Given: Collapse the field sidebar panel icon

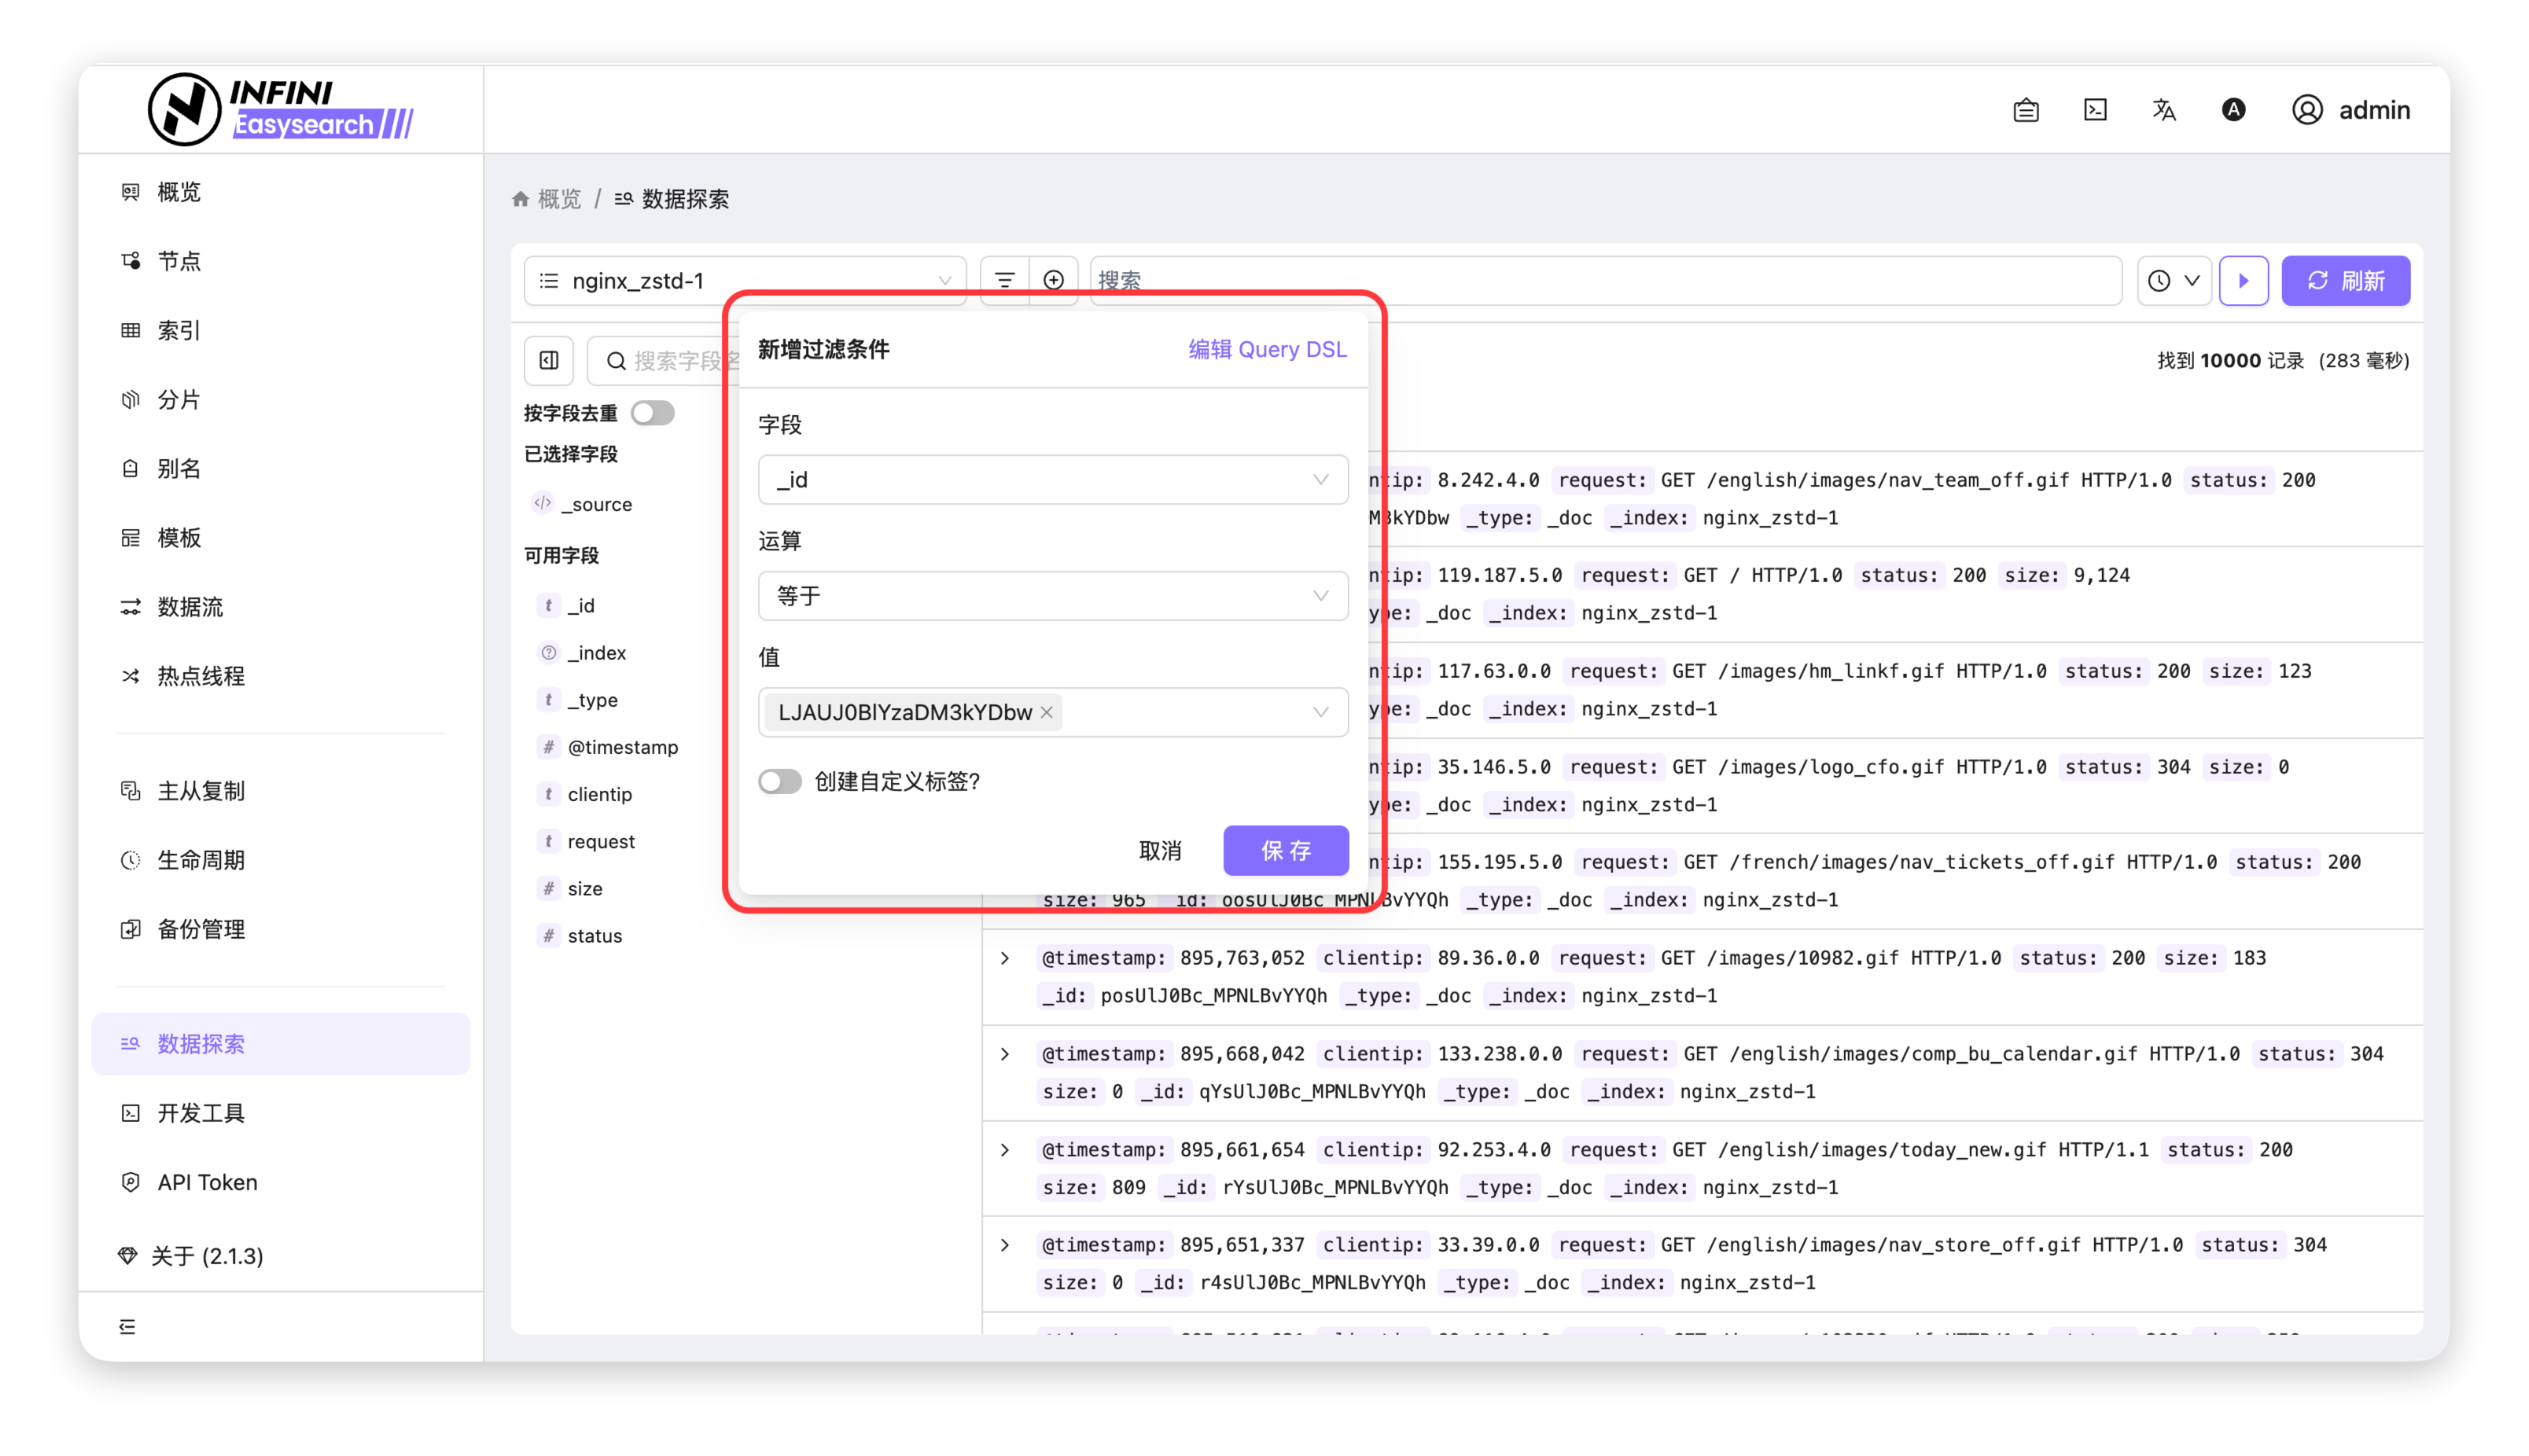Looking at the screenshot, I should click(x=549, y=361).
